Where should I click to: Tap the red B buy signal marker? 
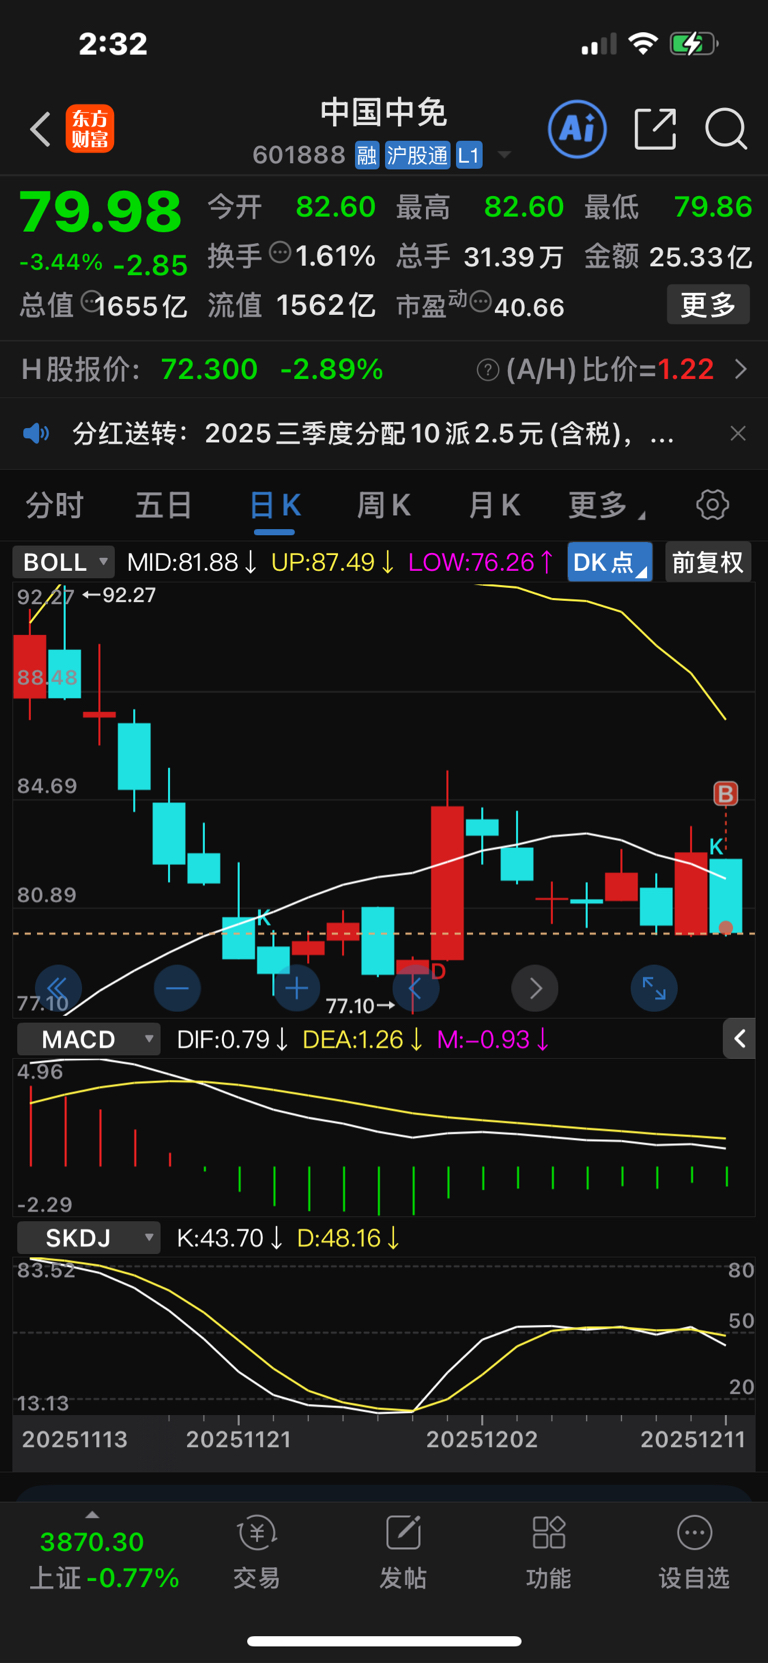[x=725, y=794]
